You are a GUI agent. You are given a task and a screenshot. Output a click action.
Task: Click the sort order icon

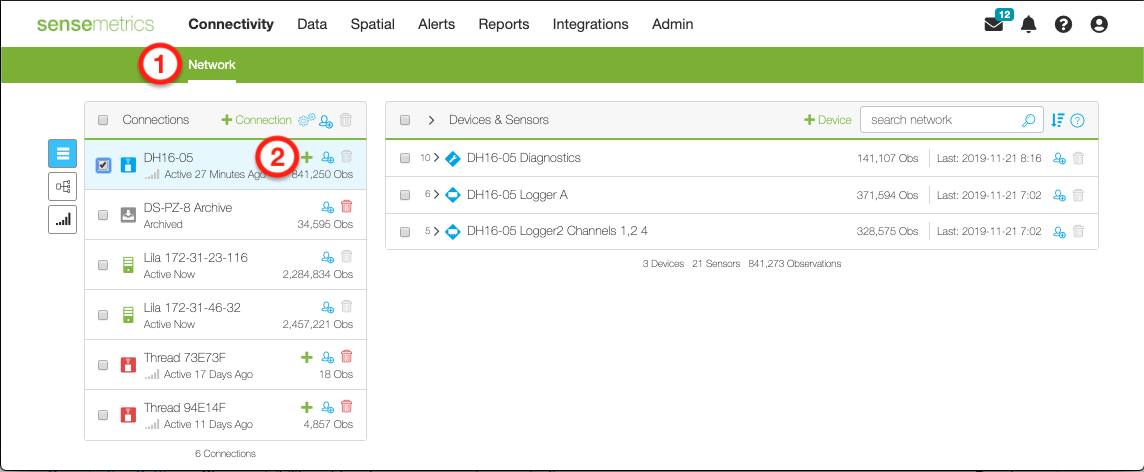pos(1058,120)
